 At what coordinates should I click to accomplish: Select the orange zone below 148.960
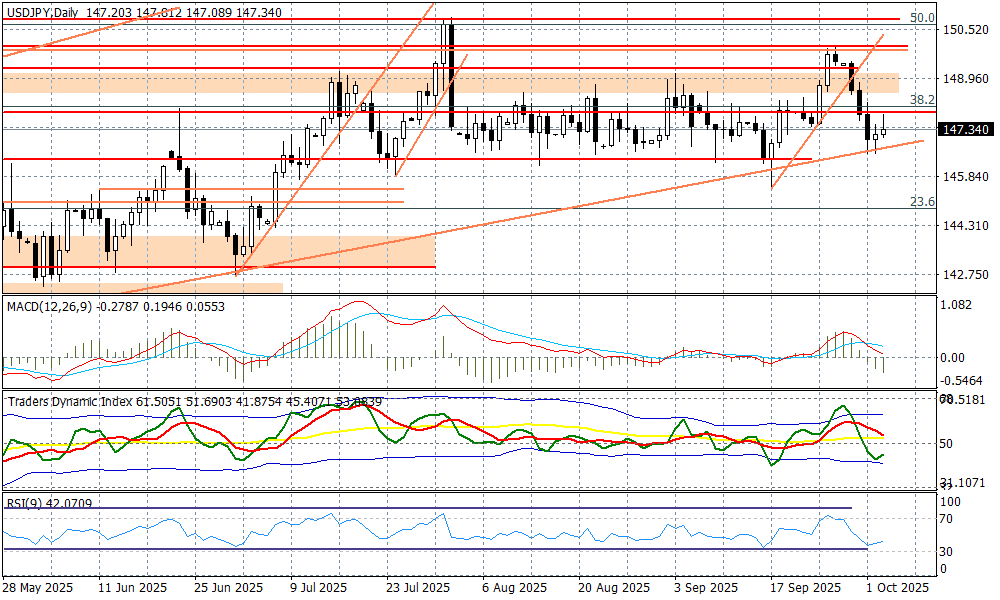click(450, 82)
